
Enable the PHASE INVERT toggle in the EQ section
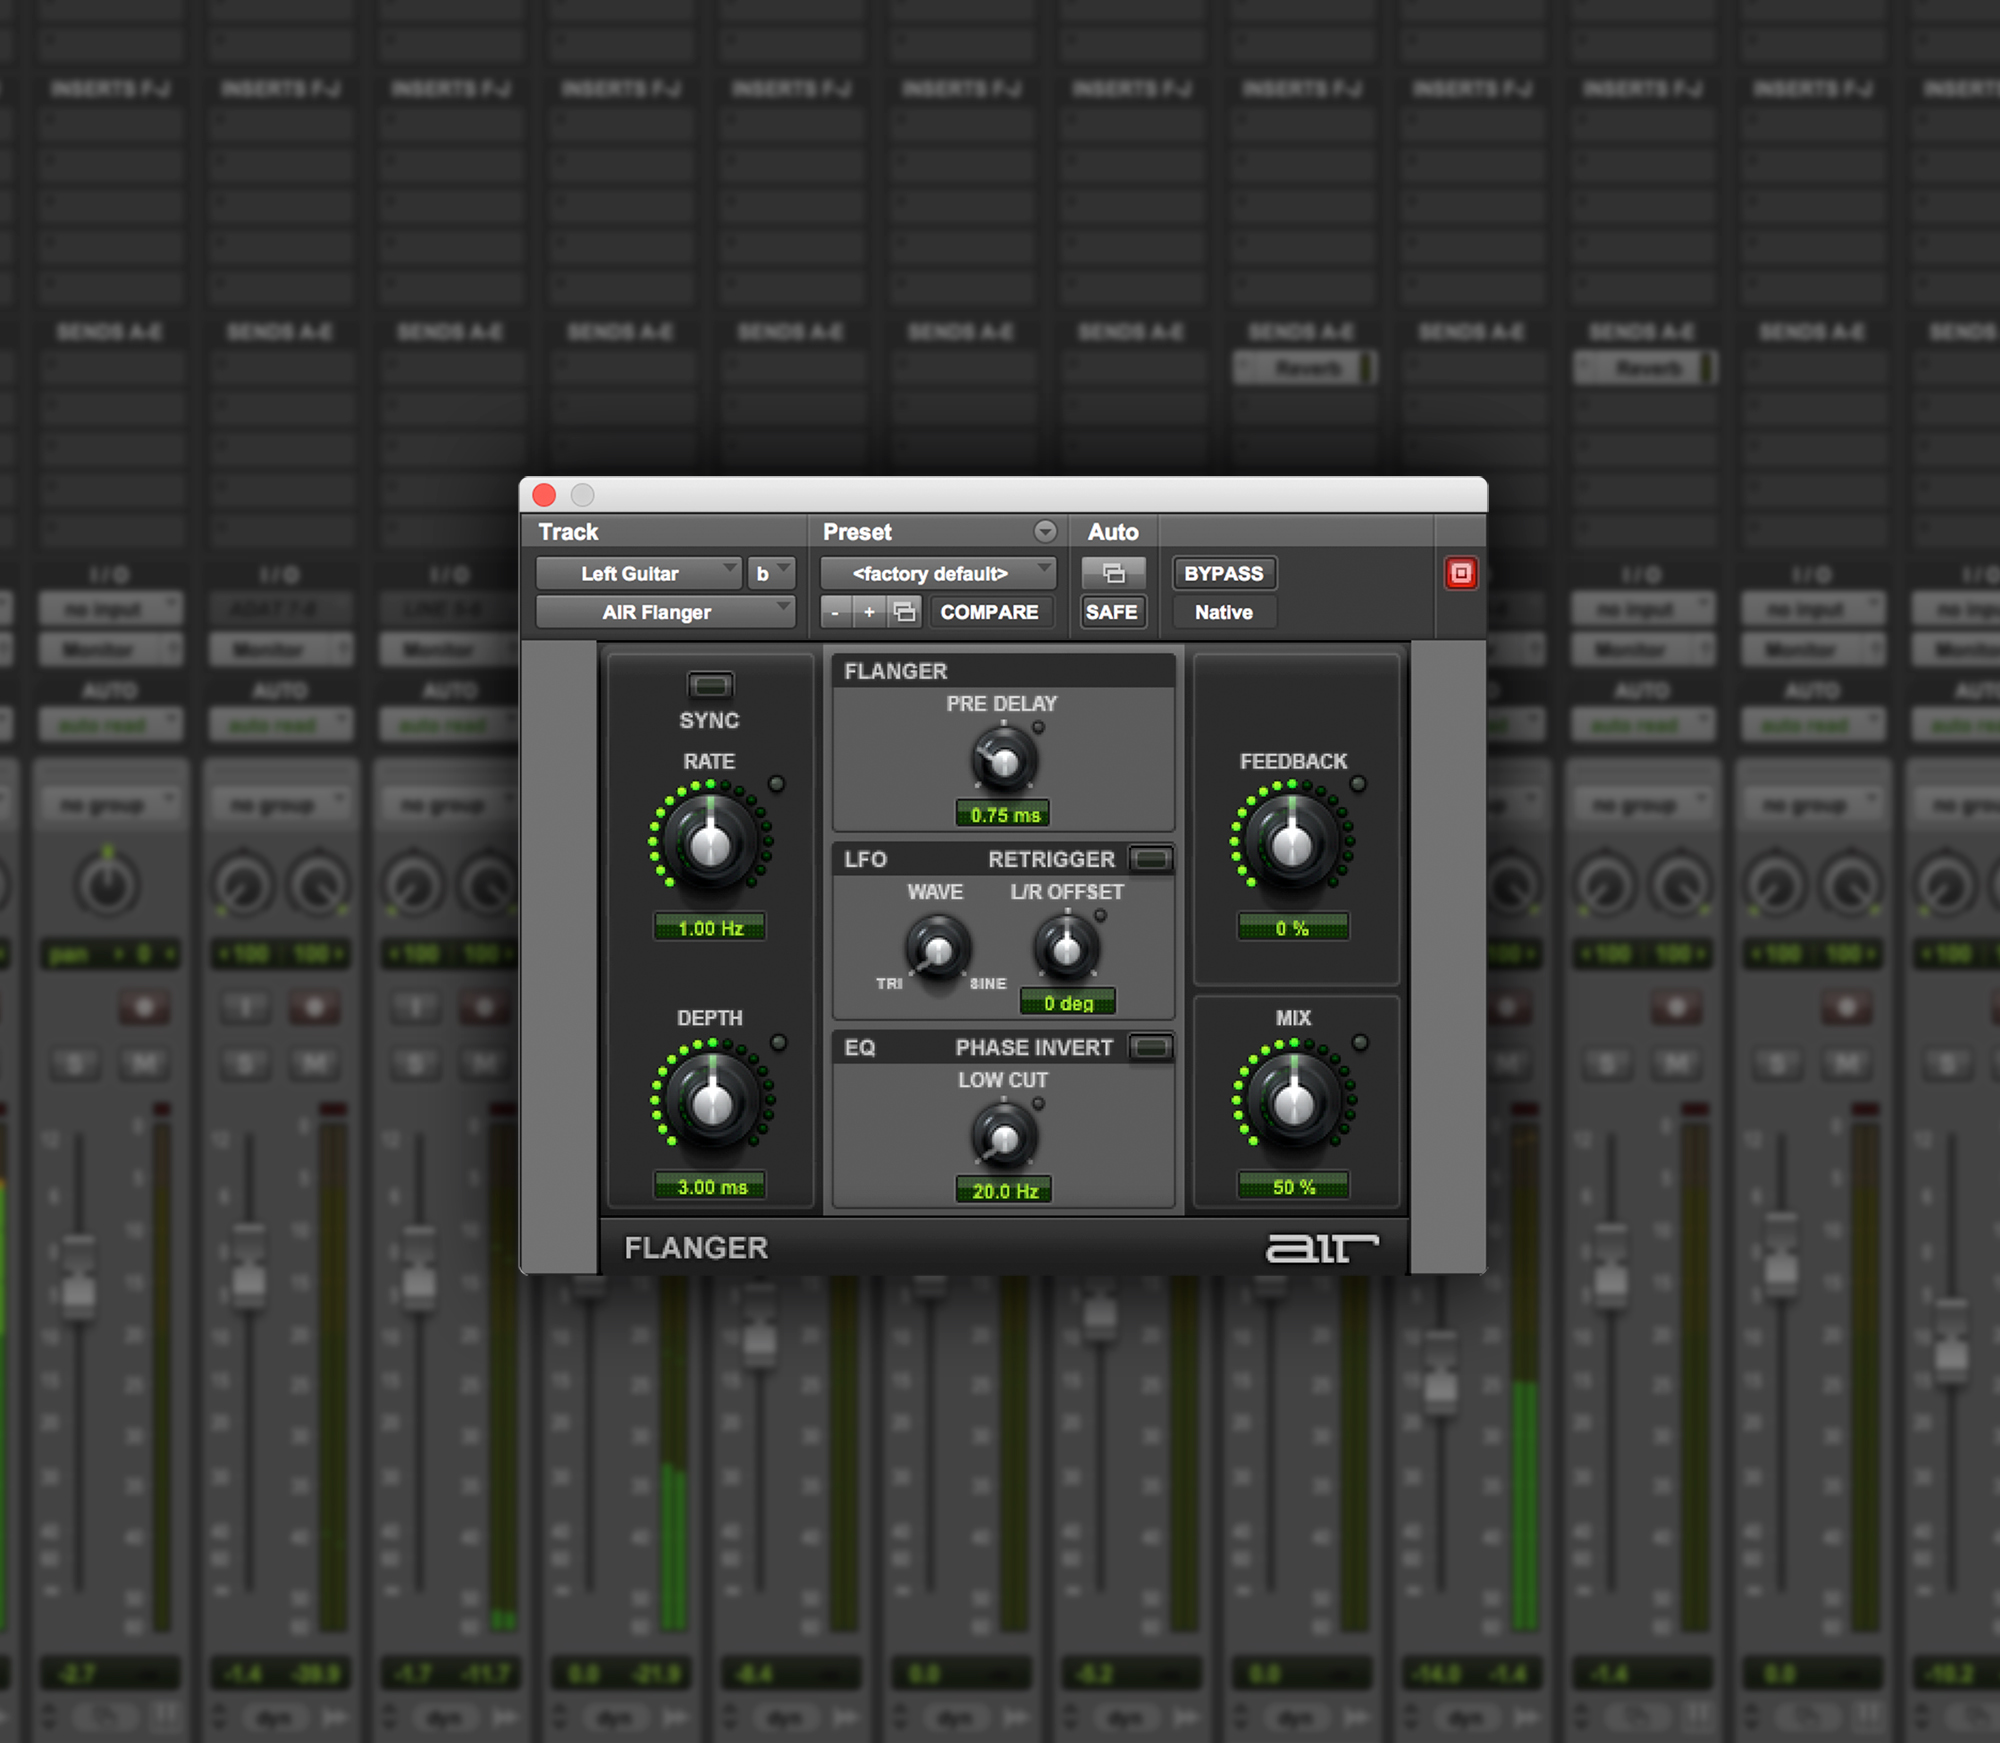click(1150, 1048)
